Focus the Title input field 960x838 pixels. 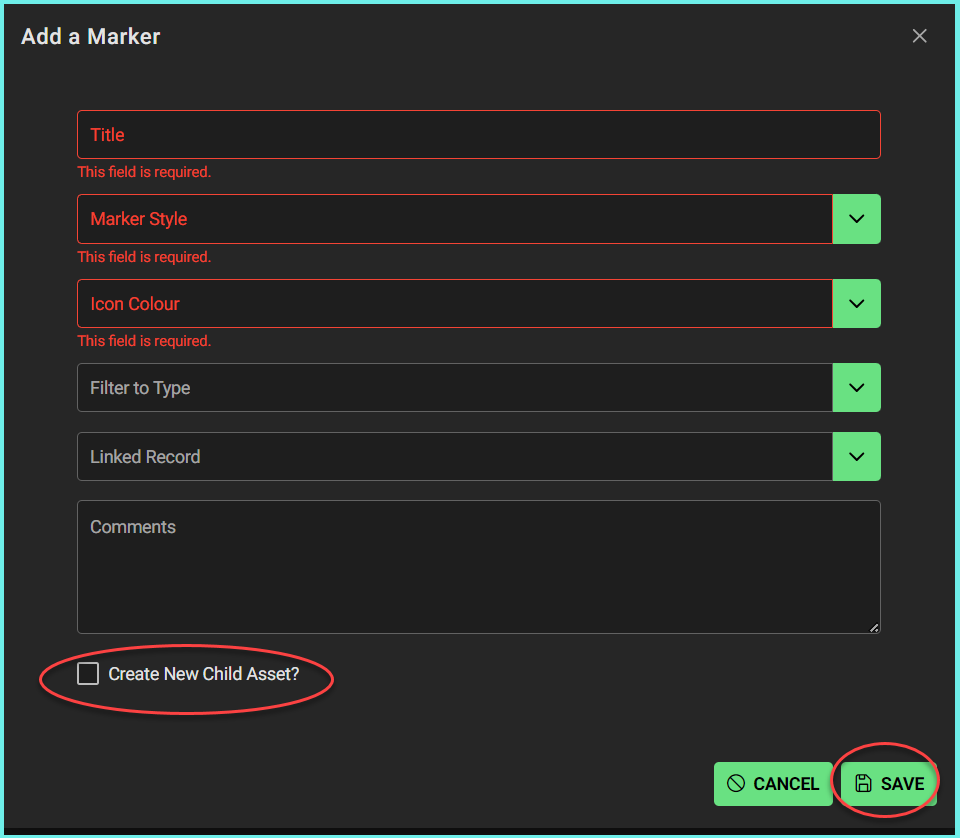[x=478, y=135]
